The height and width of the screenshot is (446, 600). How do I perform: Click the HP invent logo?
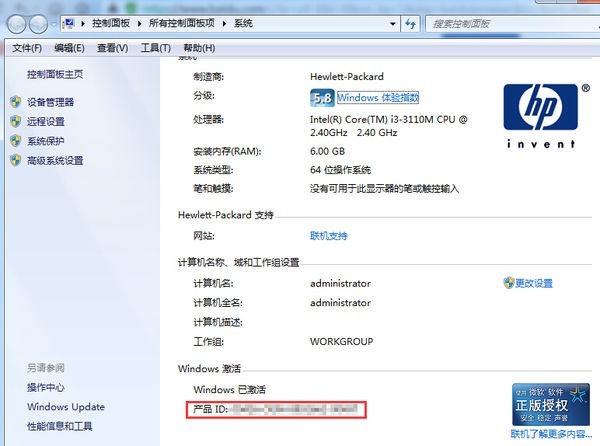pos(541,114)
